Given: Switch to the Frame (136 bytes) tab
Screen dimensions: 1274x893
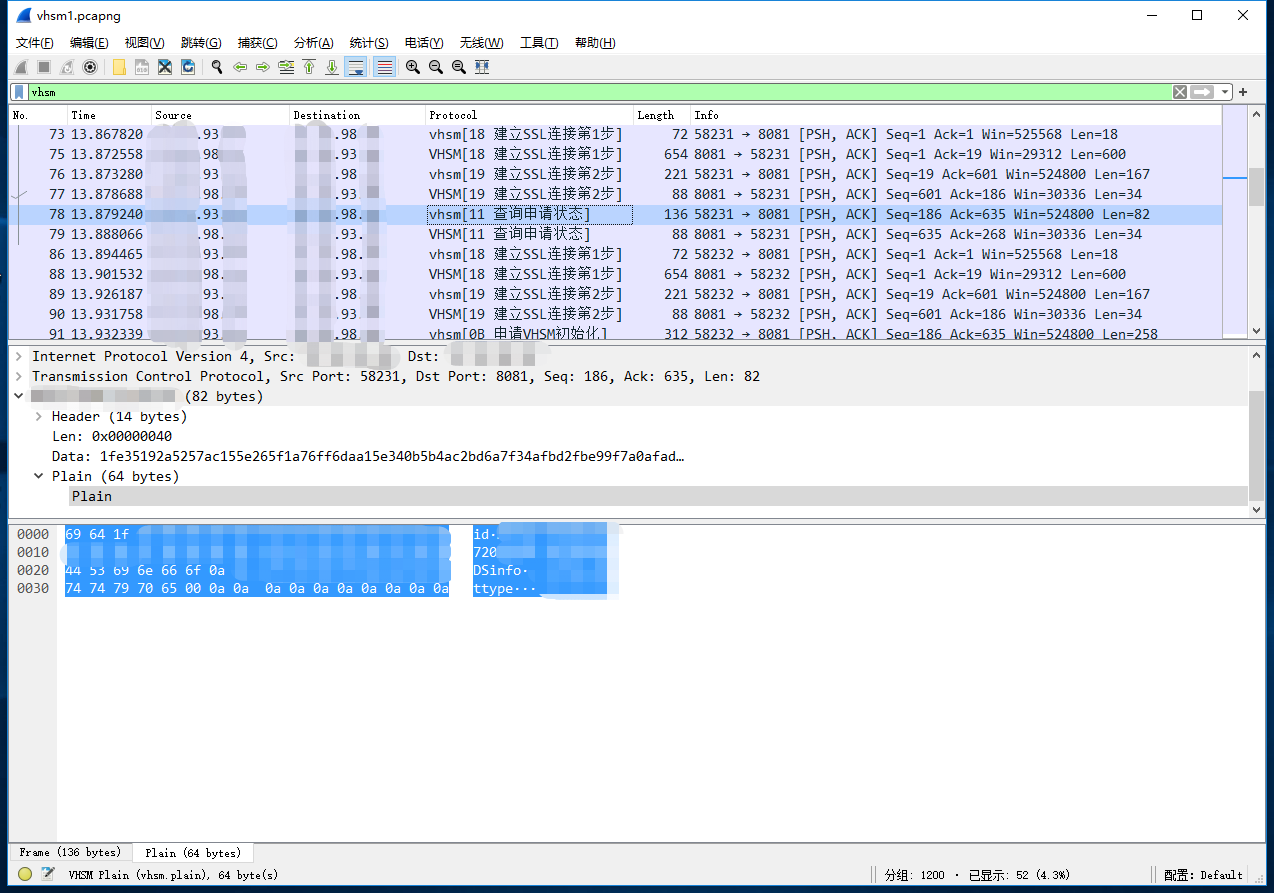Looking at the screenshot, I should click(x=69, y=852).
